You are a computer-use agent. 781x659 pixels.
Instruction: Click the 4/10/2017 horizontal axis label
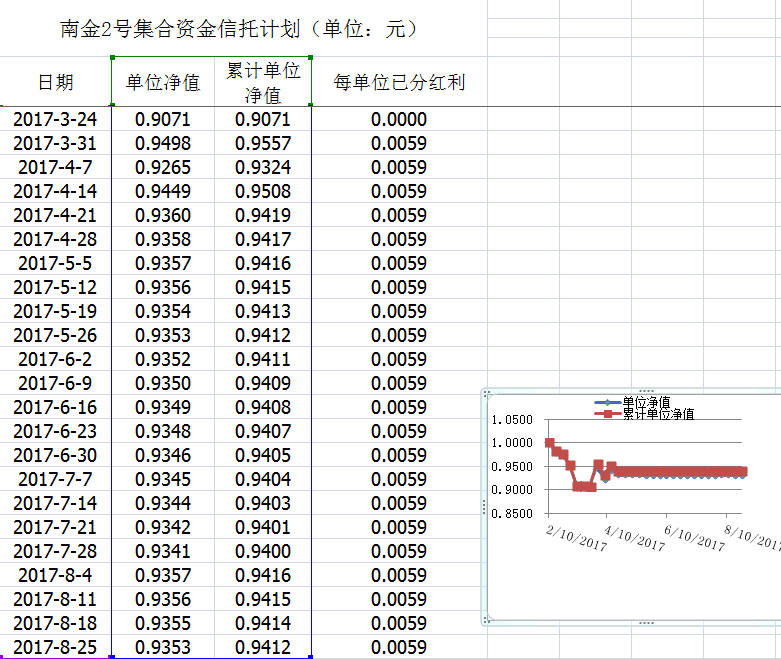635,539
